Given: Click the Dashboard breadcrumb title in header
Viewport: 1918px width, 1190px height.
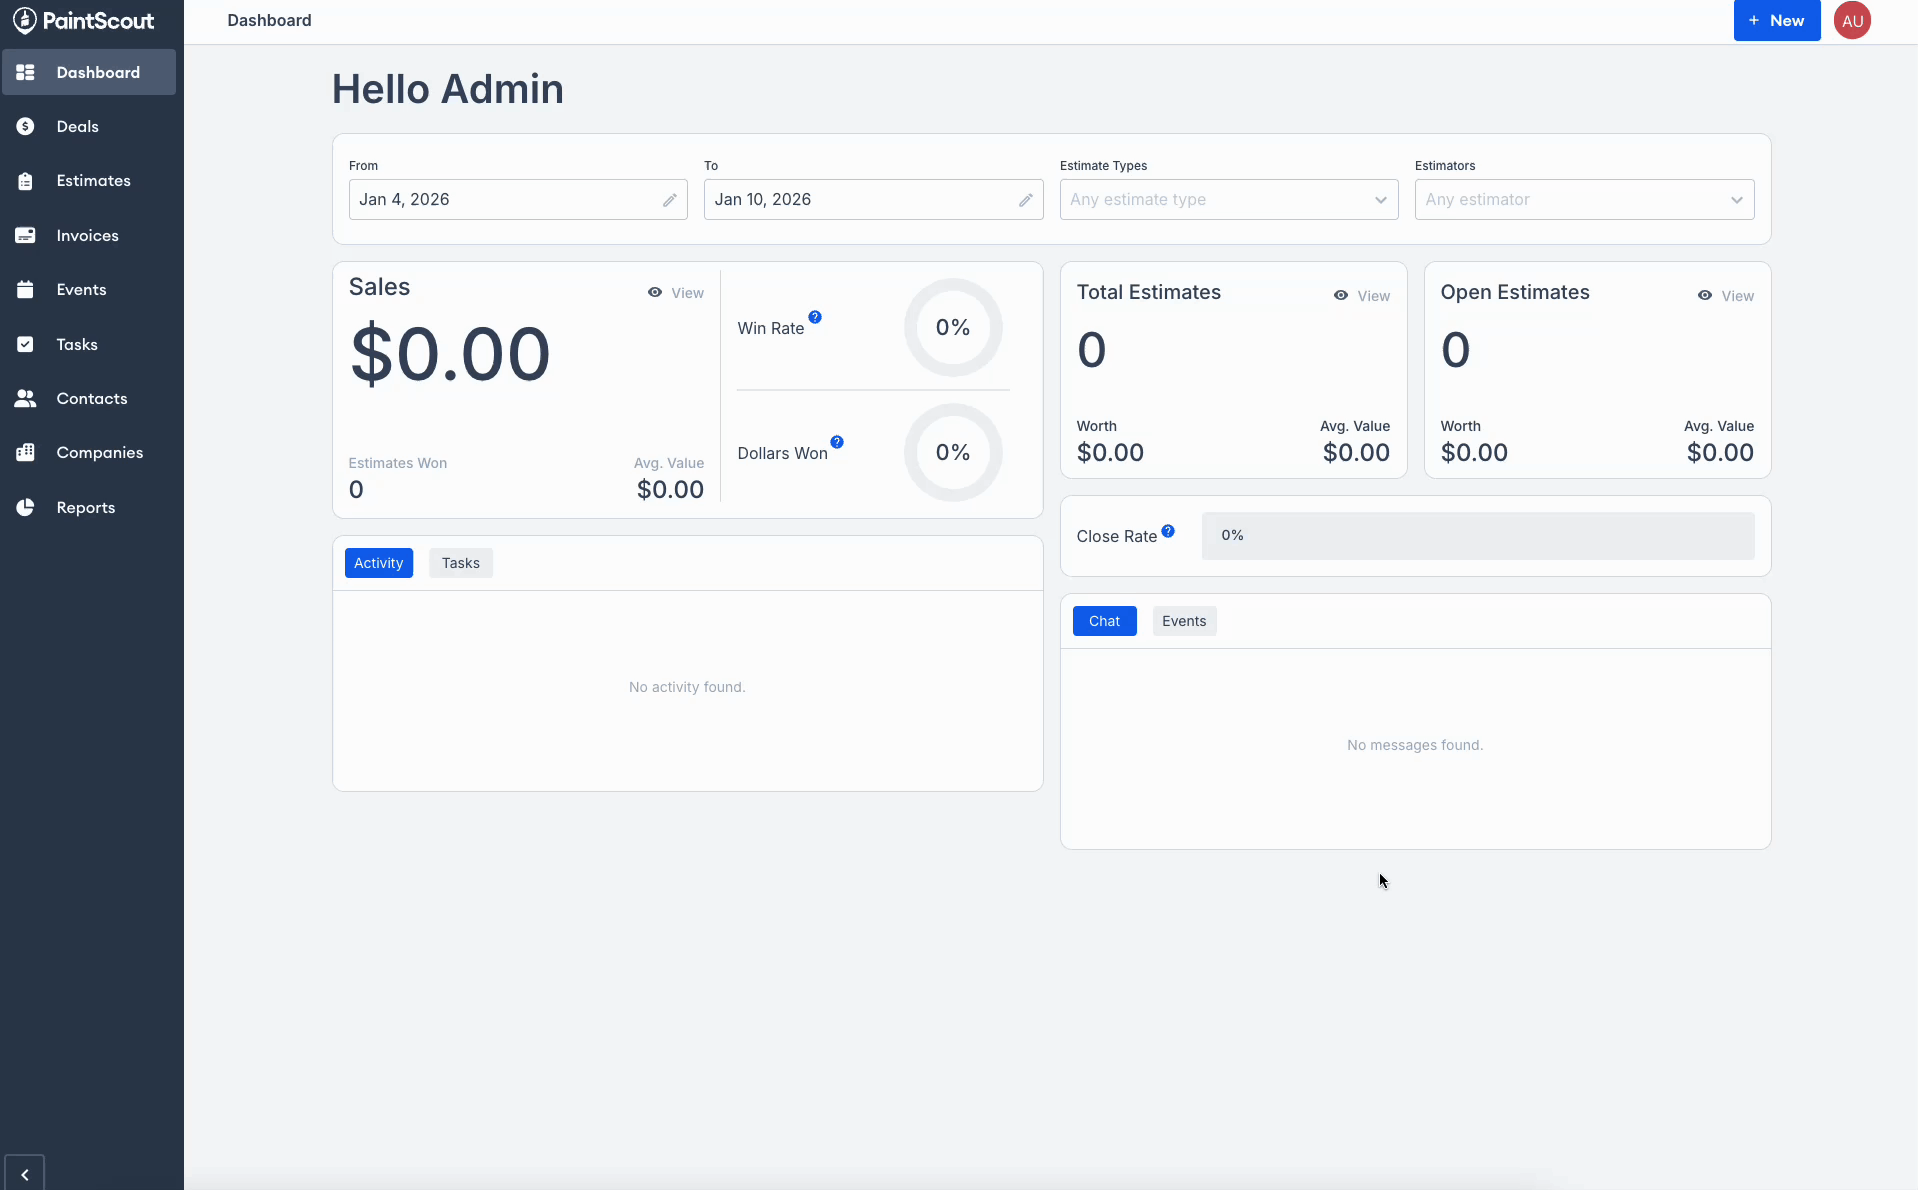Looking at the screenshot, I should pos(269,20).
